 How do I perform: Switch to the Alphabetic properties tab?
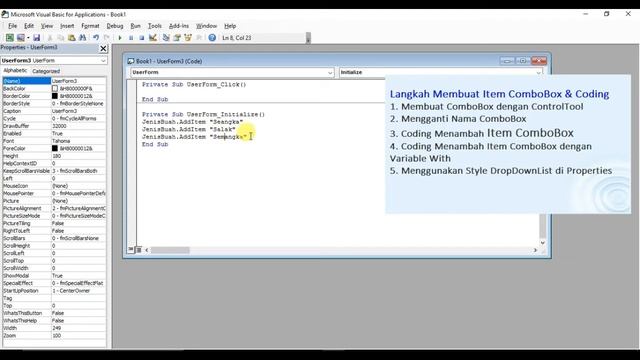coord(15,71)
